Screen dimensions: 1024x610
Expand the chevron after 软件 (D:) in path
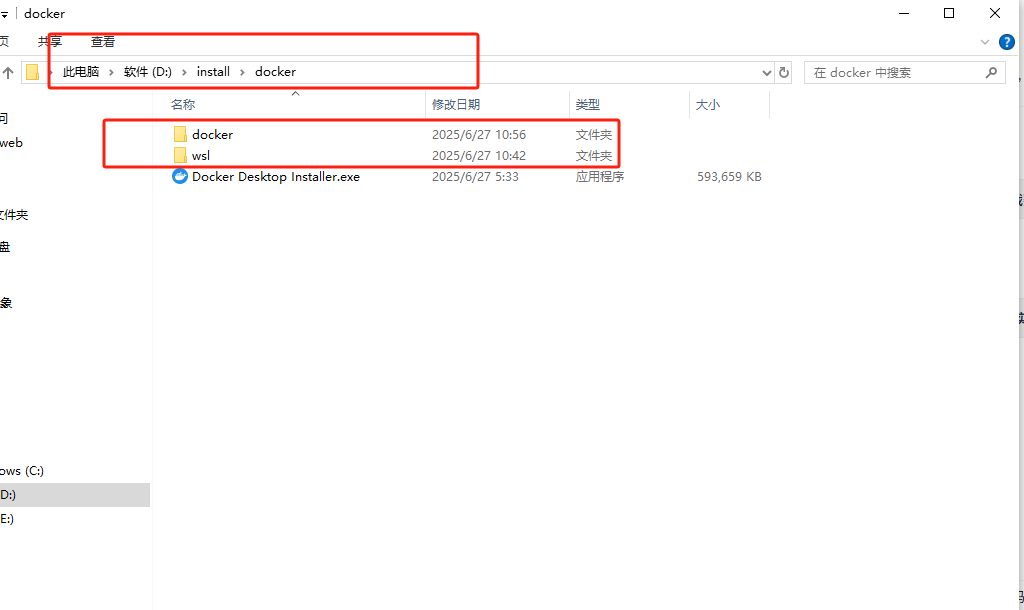click(x=184, y=72)
